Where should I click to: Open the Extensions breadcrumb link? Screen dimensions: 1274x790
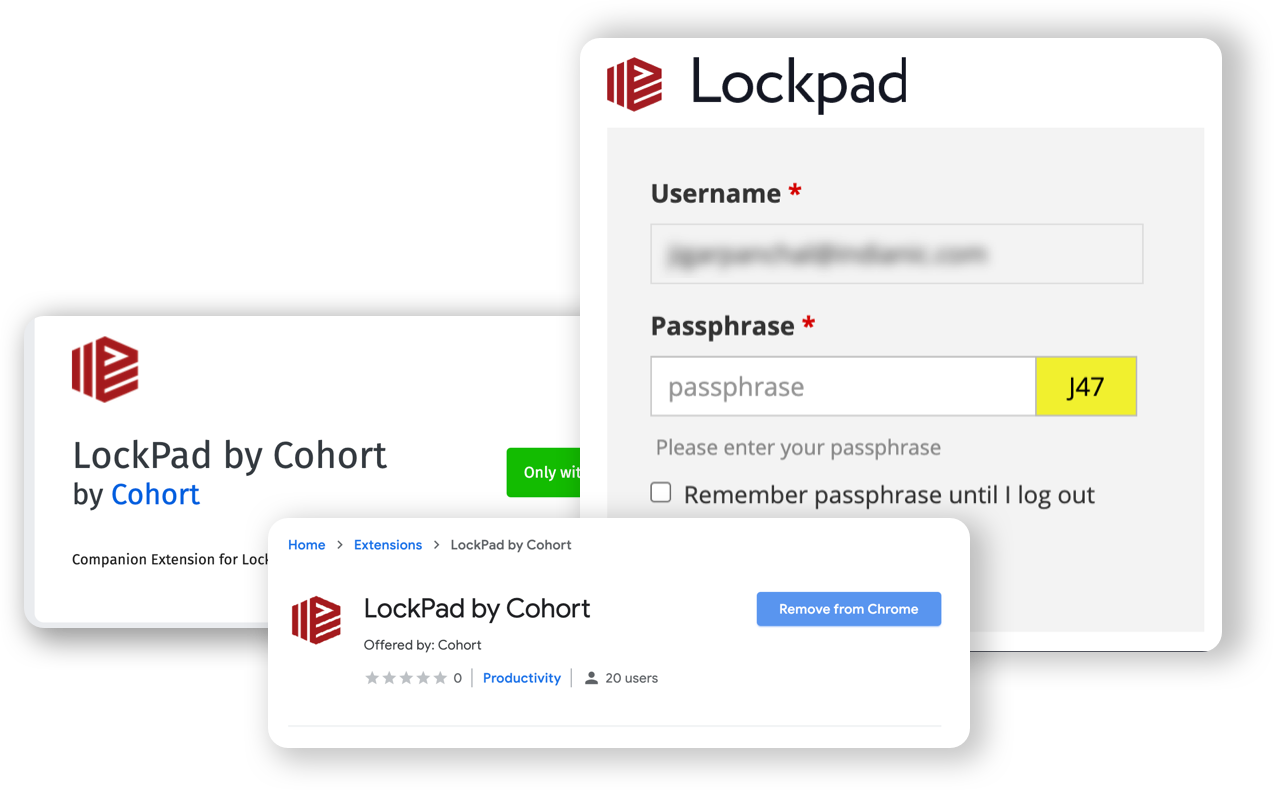pos(388,545)
